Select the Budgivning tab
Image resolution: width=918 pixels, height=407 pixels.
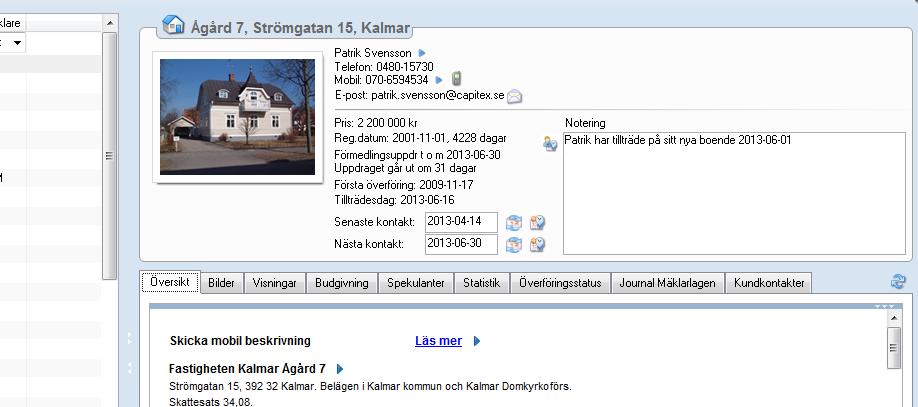pyautogui.click(x=342, y=283)
